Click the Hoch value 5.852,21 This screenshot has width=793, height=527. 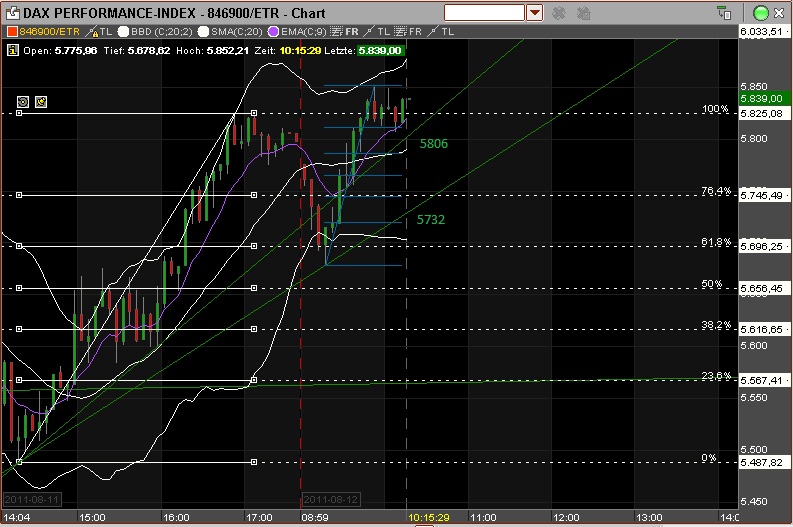[x=228, y=51]
